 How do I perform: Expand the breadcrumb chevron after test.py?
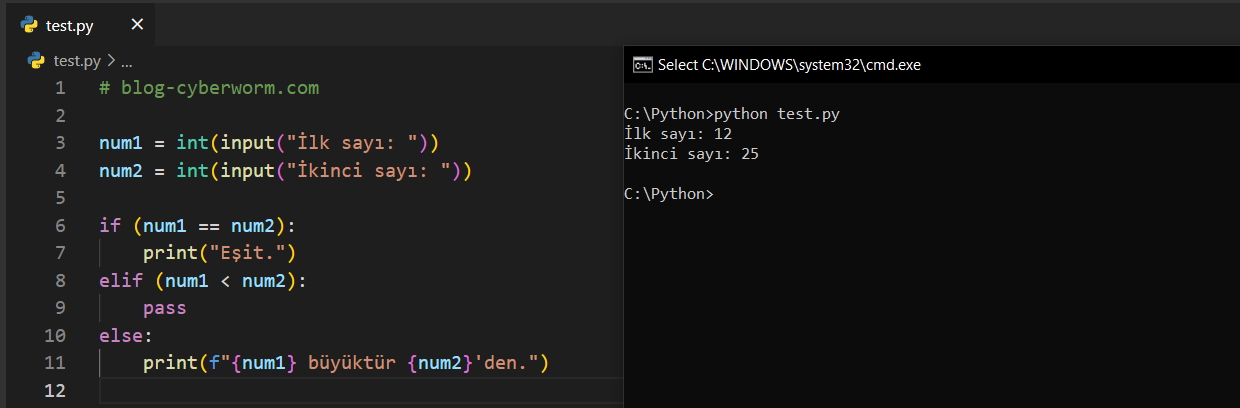[110, 61]
